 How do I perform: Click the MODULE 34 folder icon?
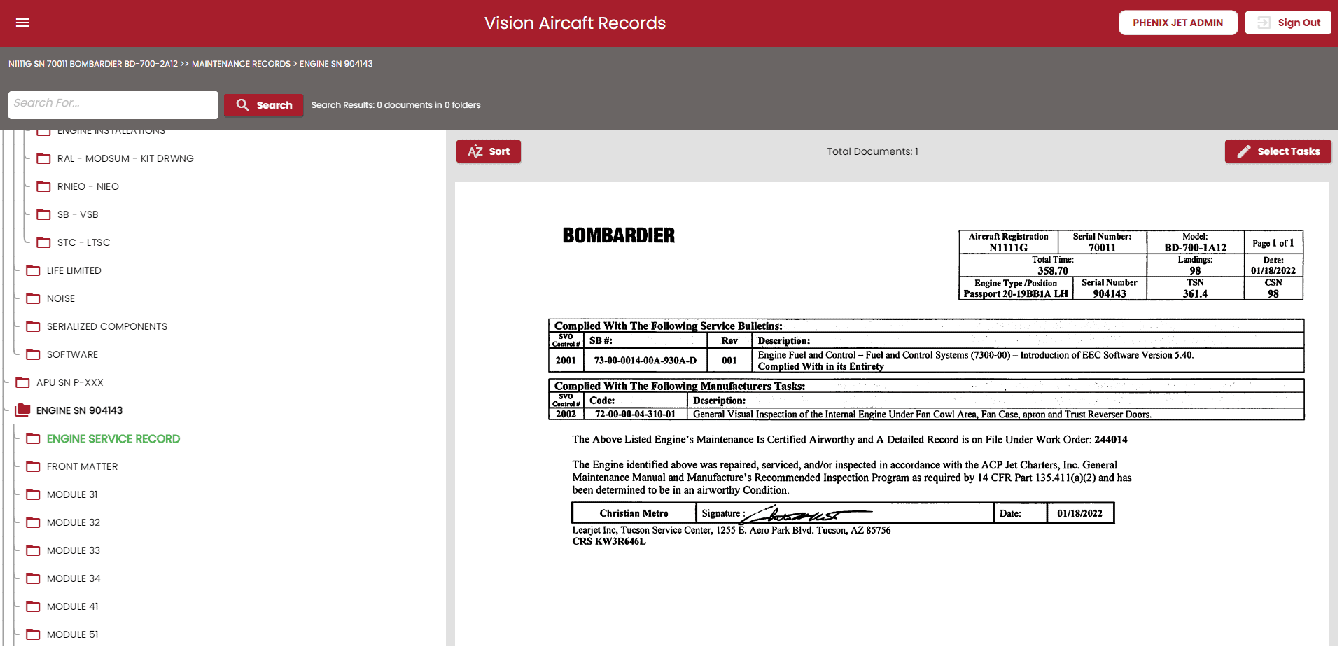click(33, 579)
